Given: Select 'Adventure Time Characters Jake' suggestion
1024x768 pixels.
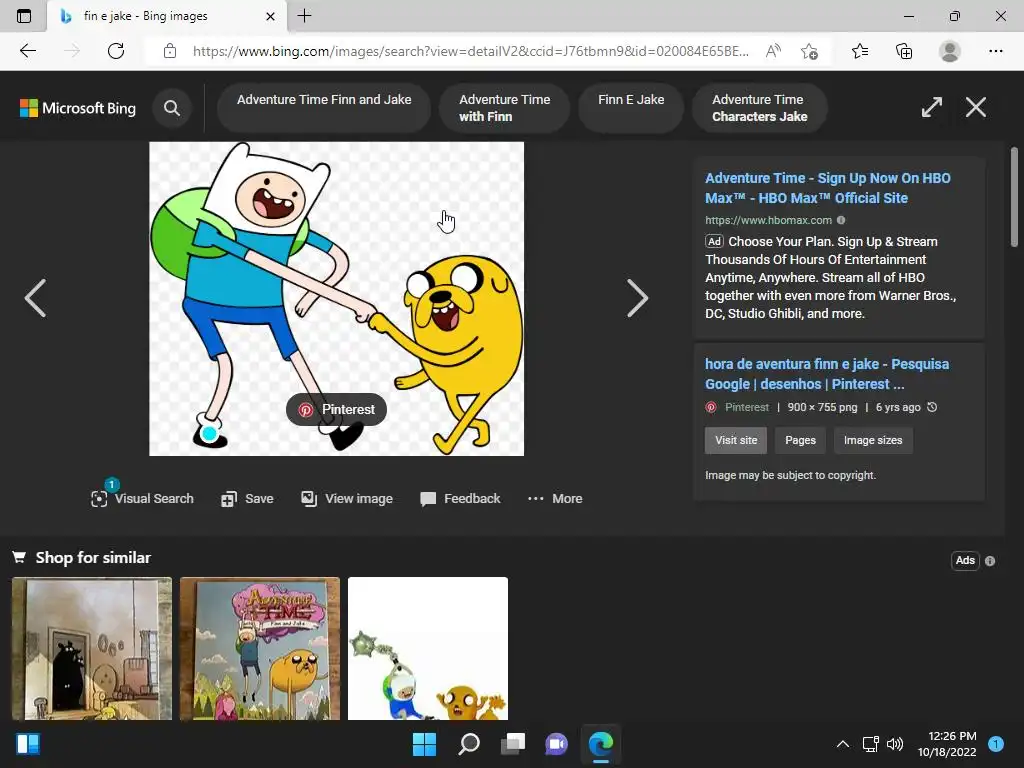Looking at the screenshot, I should coord(760,108).
